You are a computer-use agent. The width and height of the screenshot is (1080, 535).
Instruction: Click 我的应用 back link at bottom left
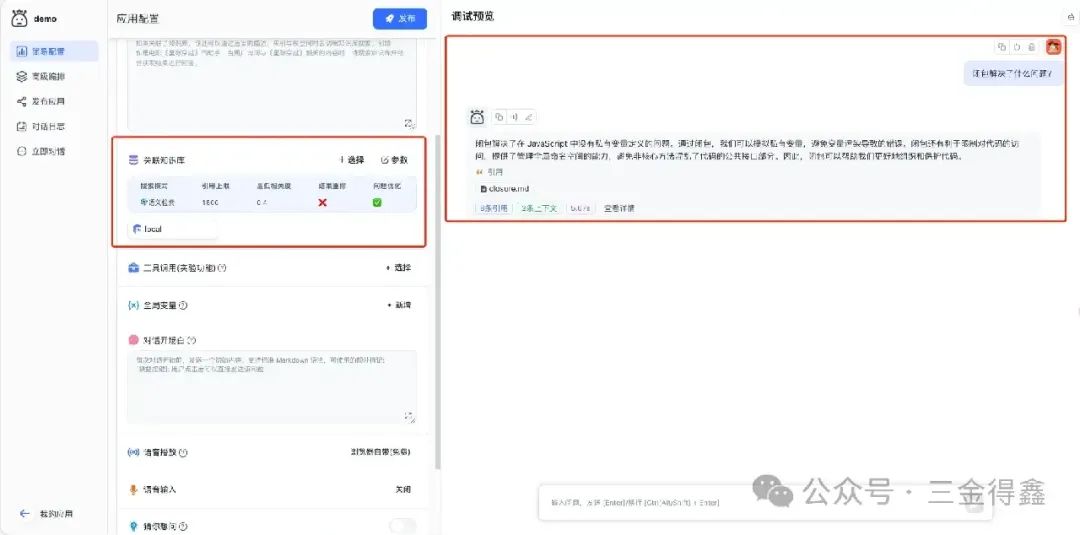46,514
